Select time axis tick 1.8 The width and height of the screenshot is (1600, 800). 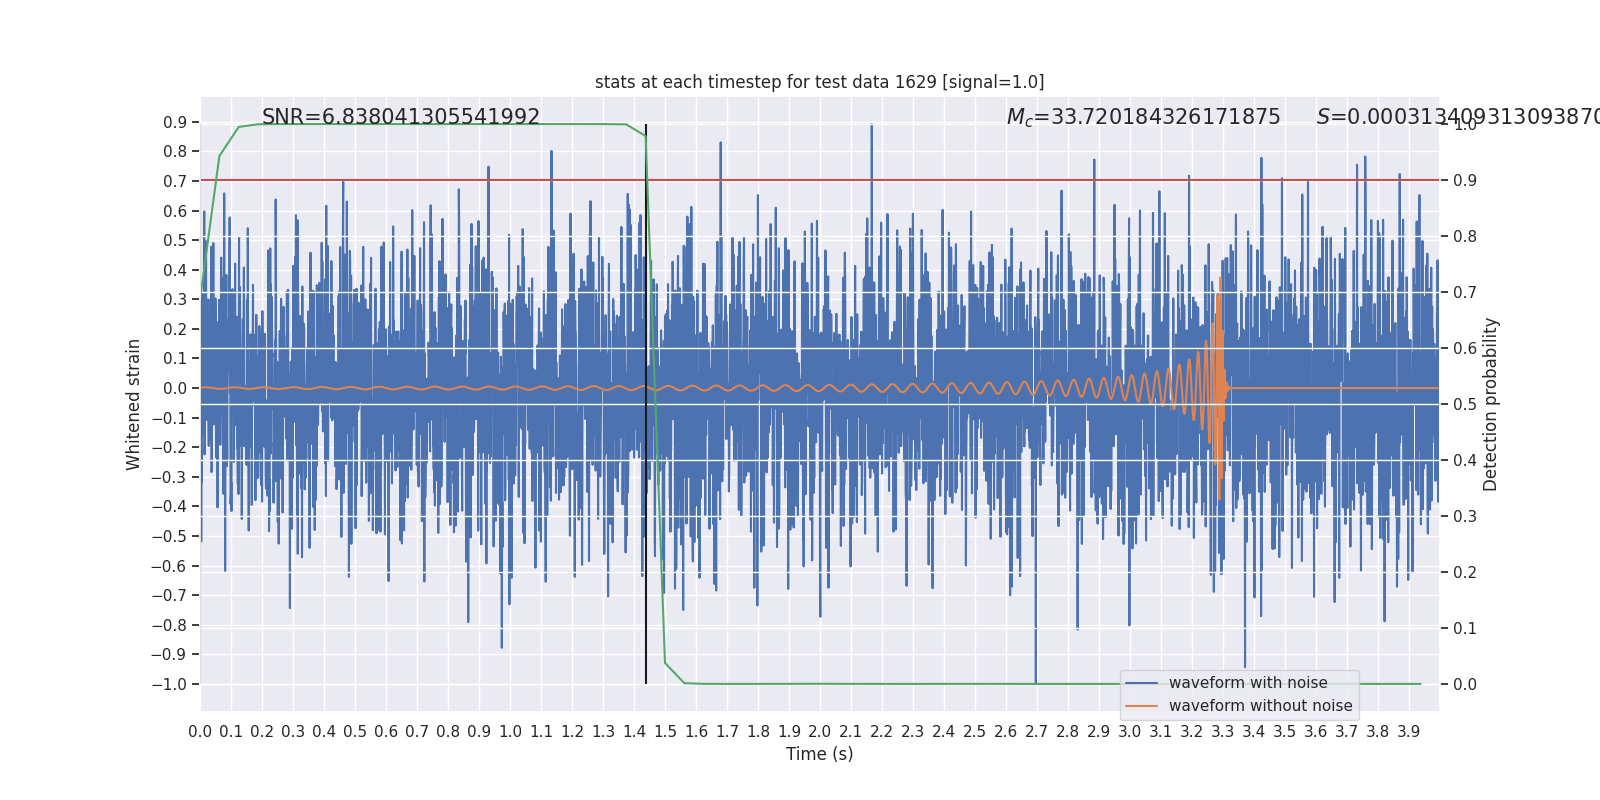(758, 732)
